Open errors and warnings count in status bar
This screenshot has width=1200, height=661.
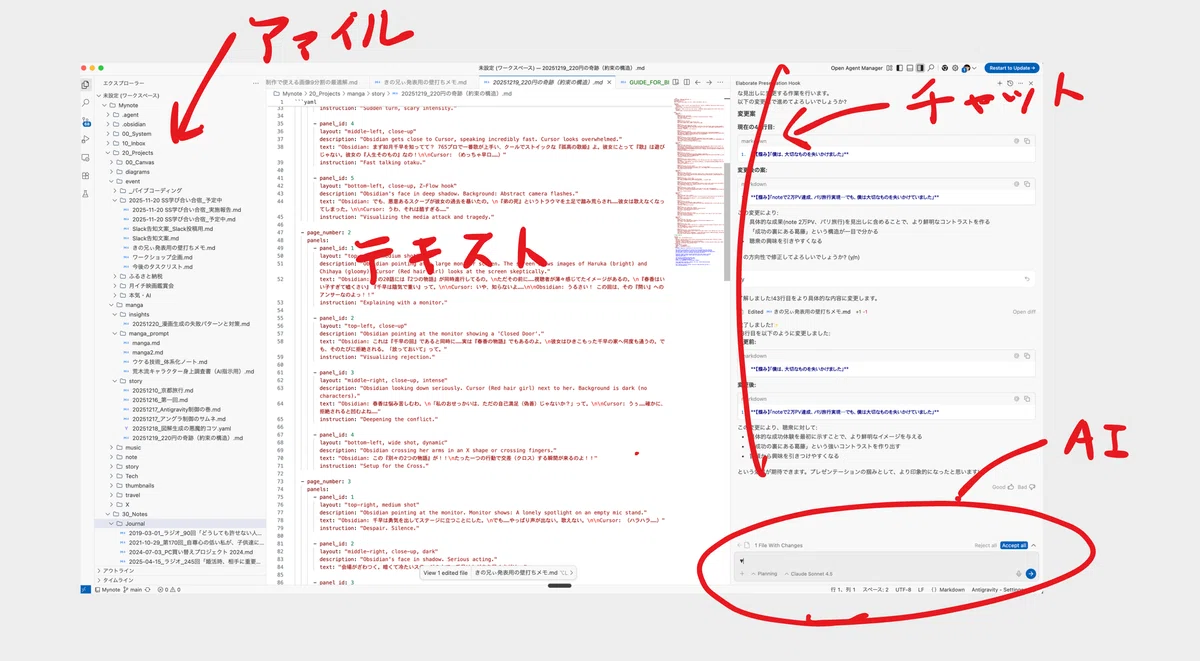pyautogui.click(x=169, y=590)
